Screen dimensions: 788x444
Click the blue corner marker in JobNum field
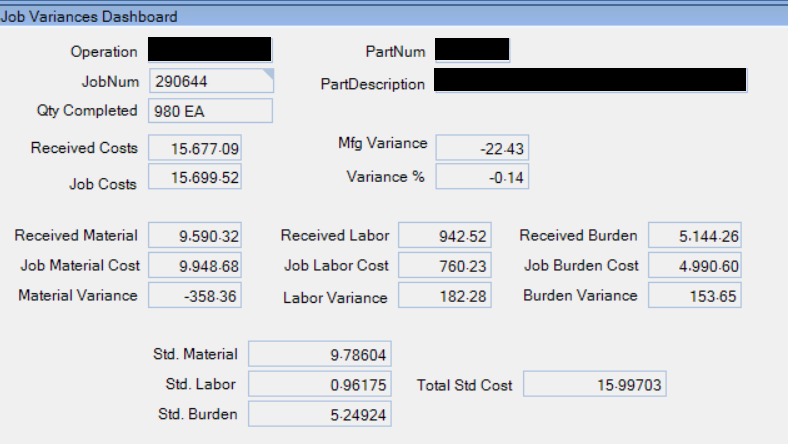pyautogui.click(x=268, y=74)
